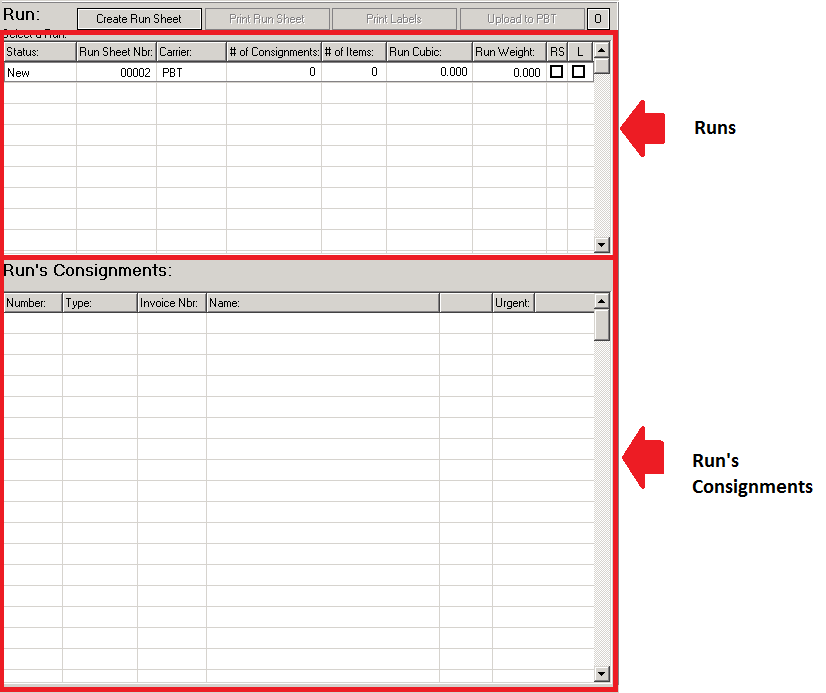Click the Run Weight column header

click(x=509, y=52)
